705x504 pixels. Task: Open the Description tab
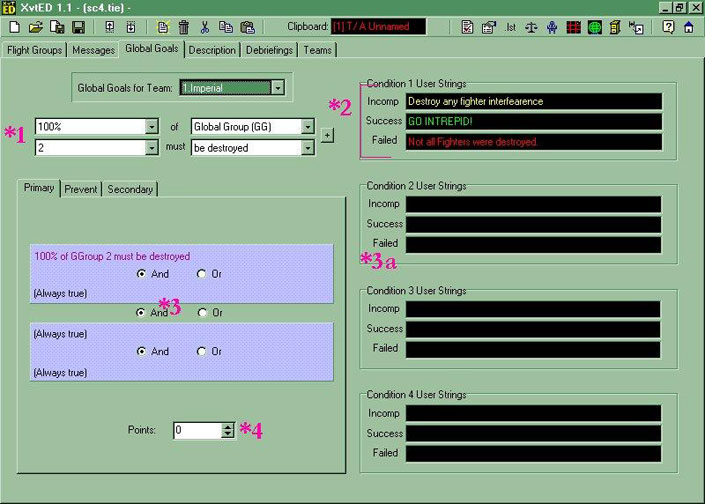point(212,50)
